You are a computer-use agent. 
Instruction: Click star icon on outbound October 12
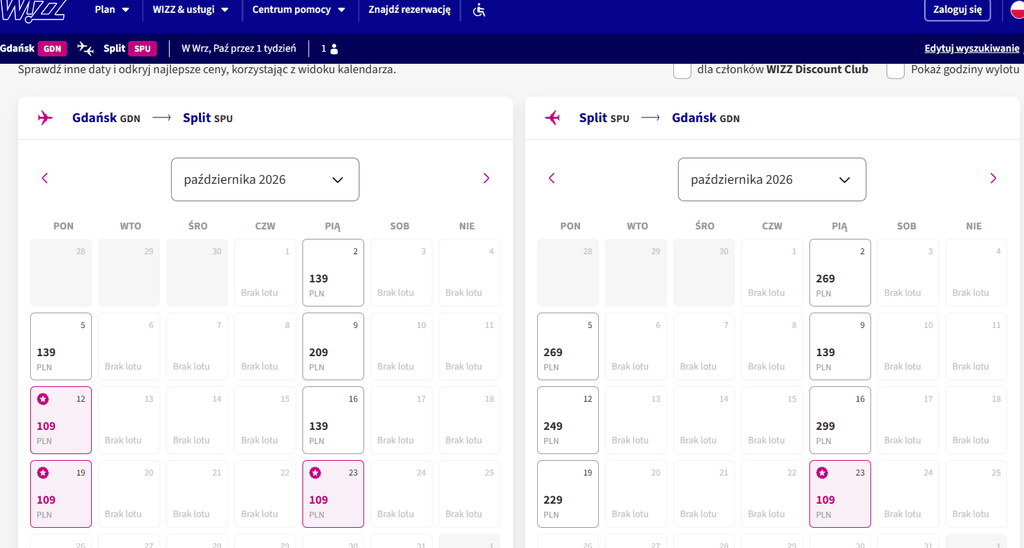43,399
